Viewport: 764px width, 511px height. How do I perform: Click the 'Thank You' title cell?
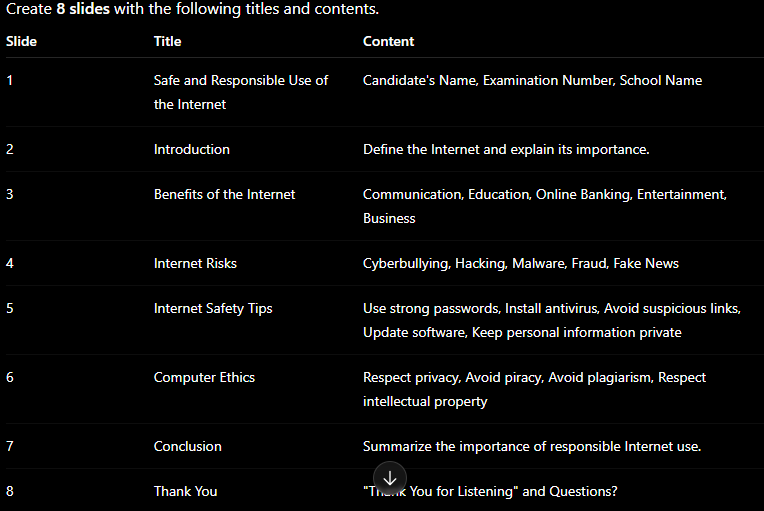coord(186,491)
